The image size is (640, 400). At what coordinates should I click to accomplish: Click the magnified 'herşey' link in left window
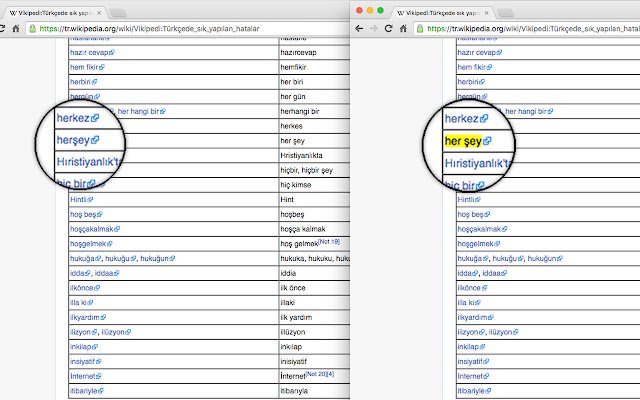point(73,140)
